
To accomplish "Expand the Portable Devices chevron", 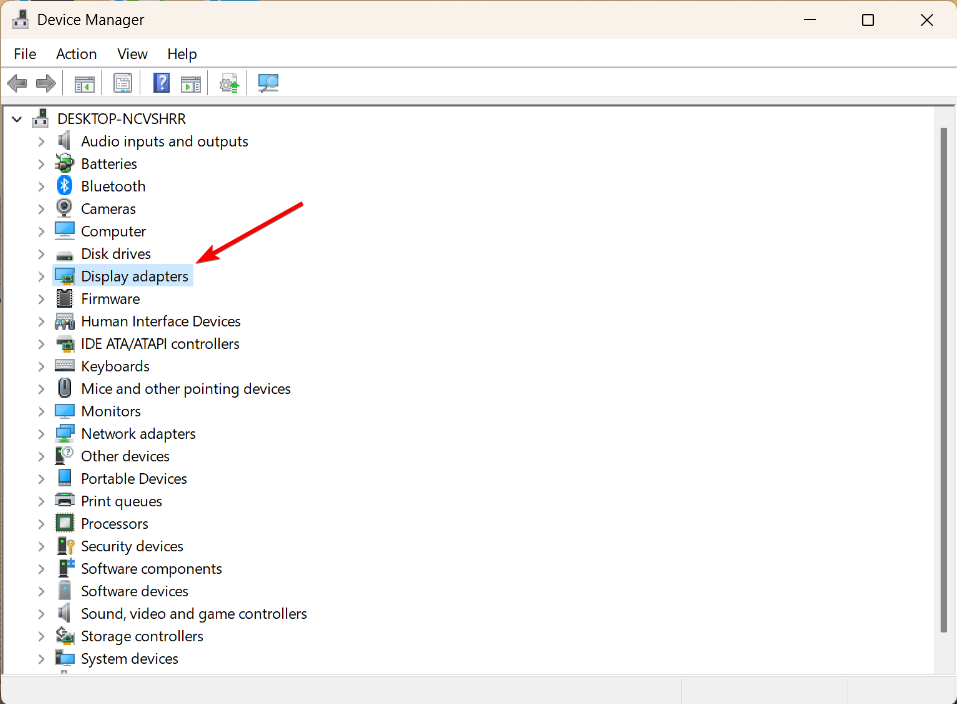I will [41, 479].
